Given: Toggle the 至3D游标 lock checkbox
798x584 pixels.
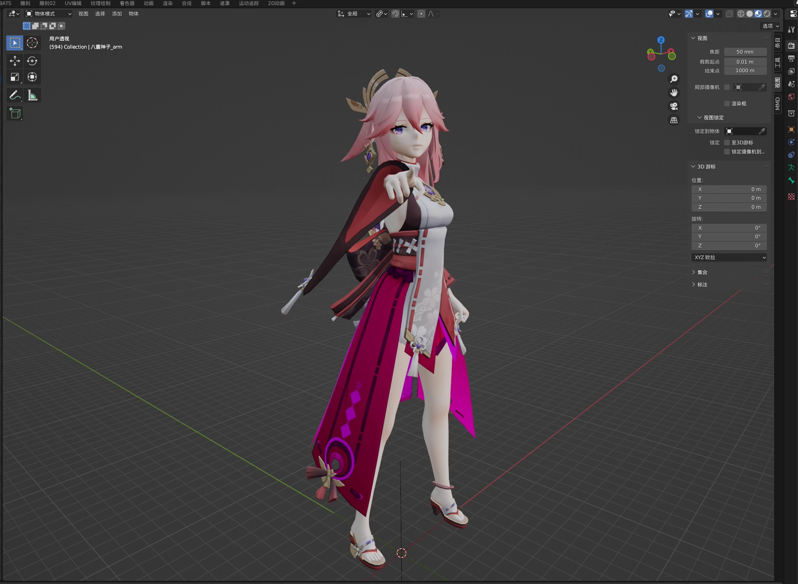Looking at the screenshot, I should click(x=727, y=142).
